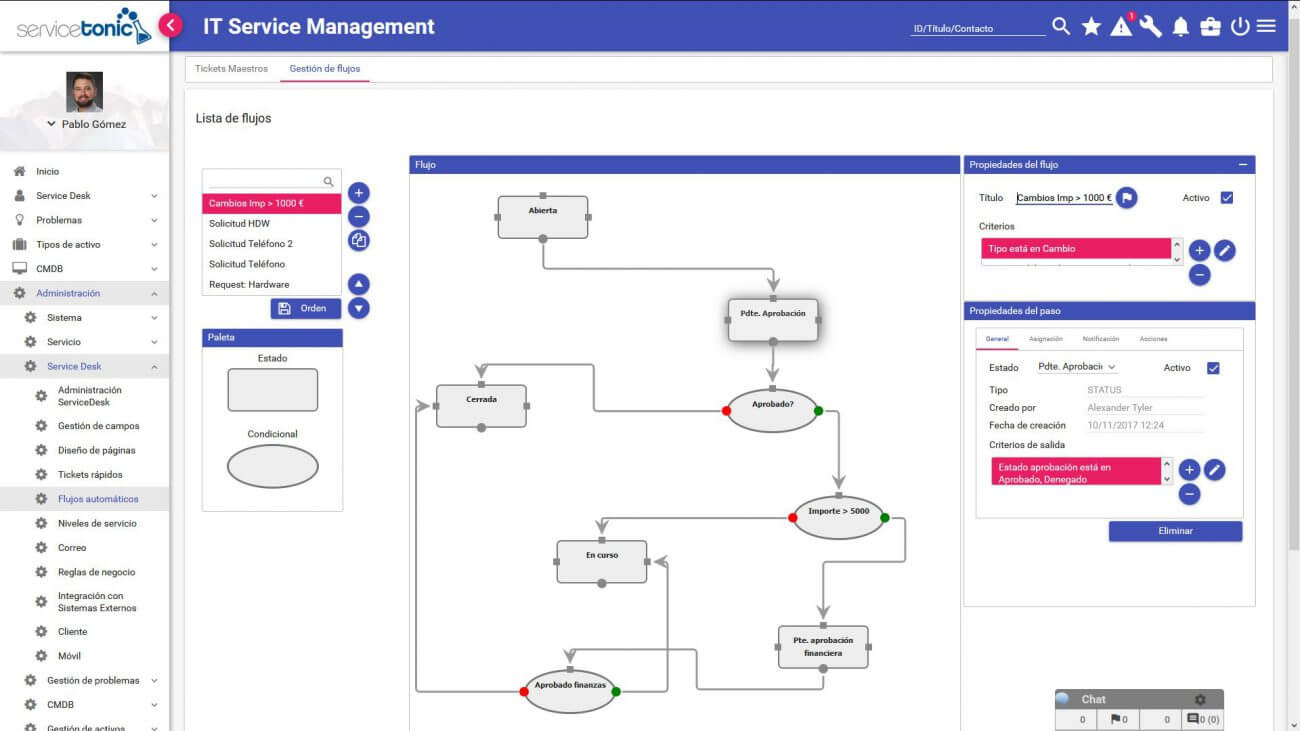The height and width of the screenshot is (731, 1300).
Task: Open favorites star icon in top bar
Action: [1091, 27]
